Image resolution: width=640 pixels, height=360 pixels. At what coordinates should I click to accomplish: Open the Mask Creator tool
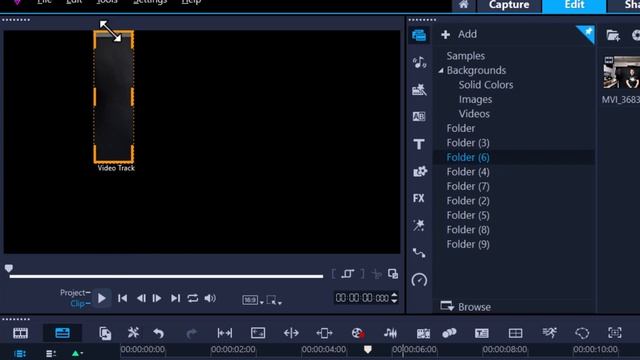click(582, 333)
